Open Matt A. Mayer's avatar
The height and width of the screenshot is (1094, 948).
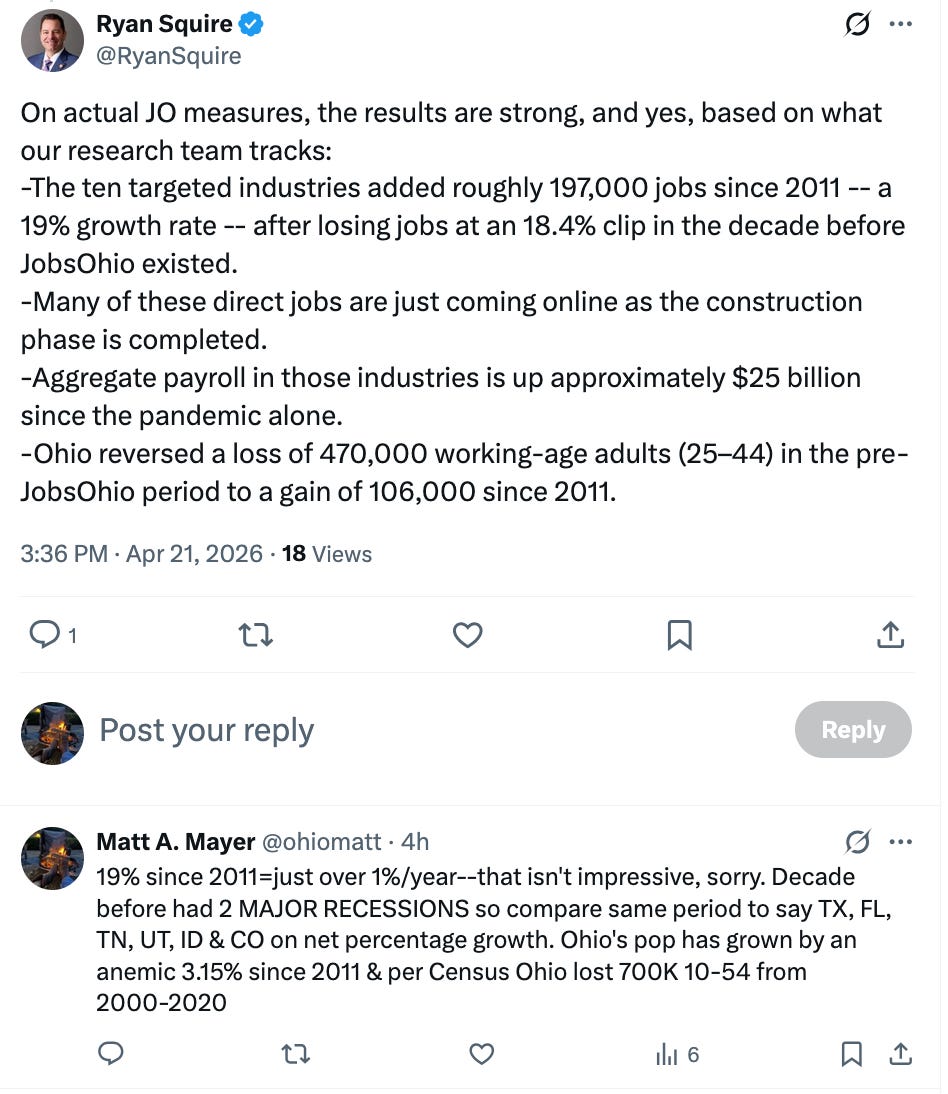(52, 858)
